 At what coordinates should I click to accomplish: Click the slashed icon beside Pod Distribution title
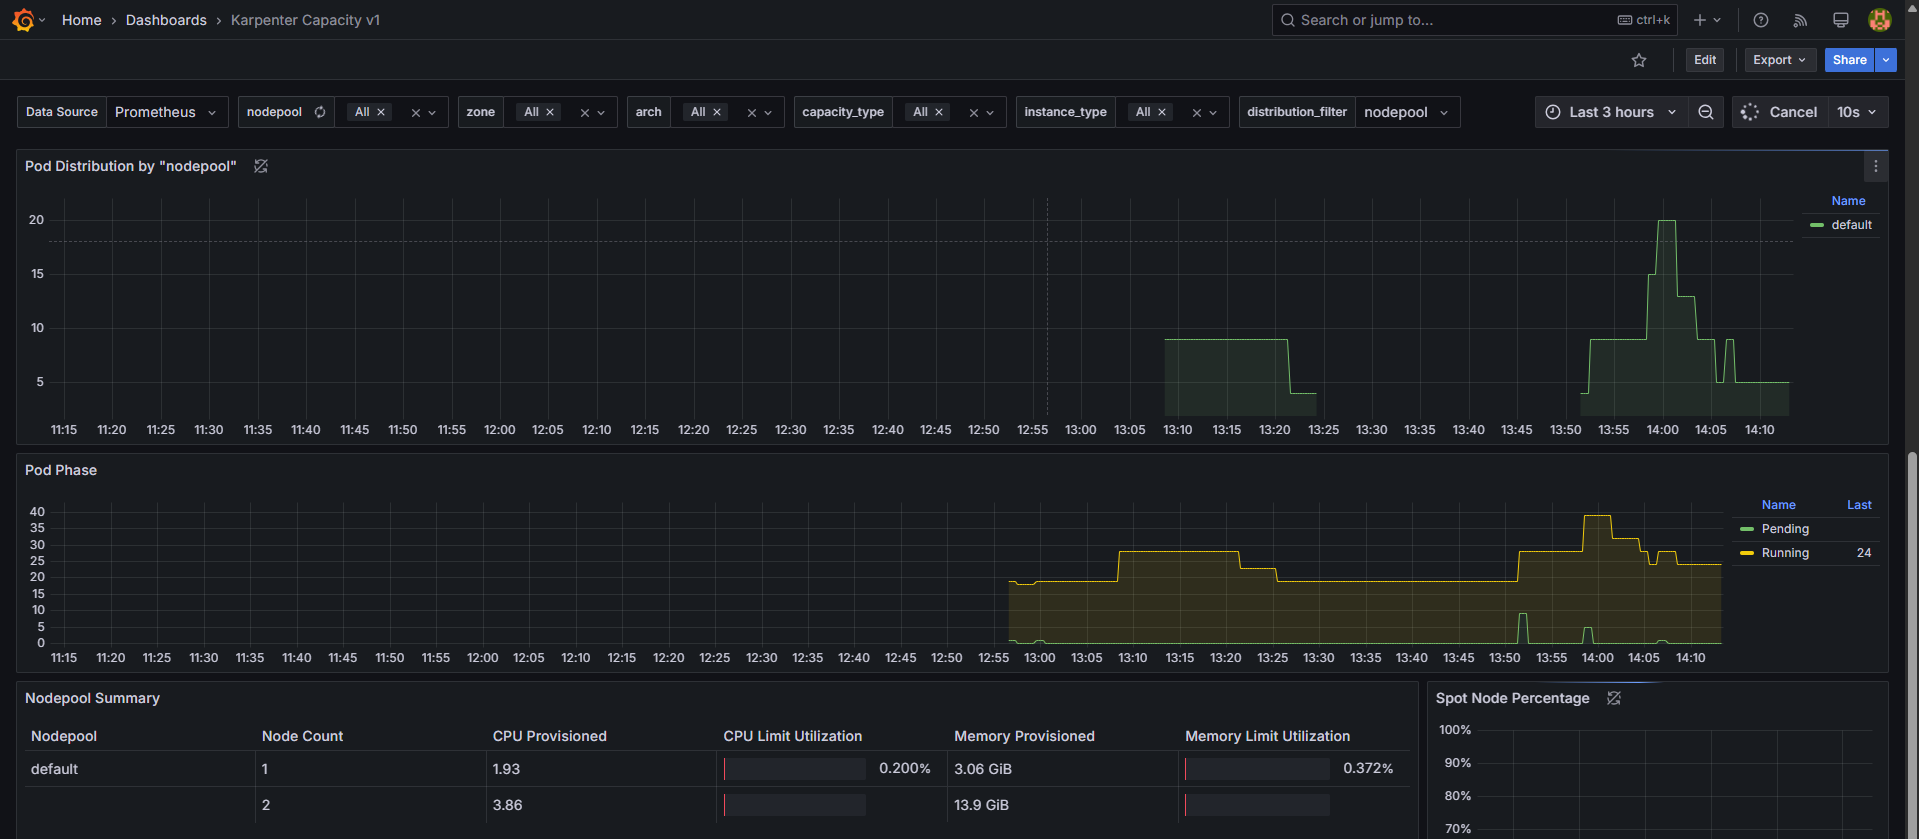[x=261, y=166]
